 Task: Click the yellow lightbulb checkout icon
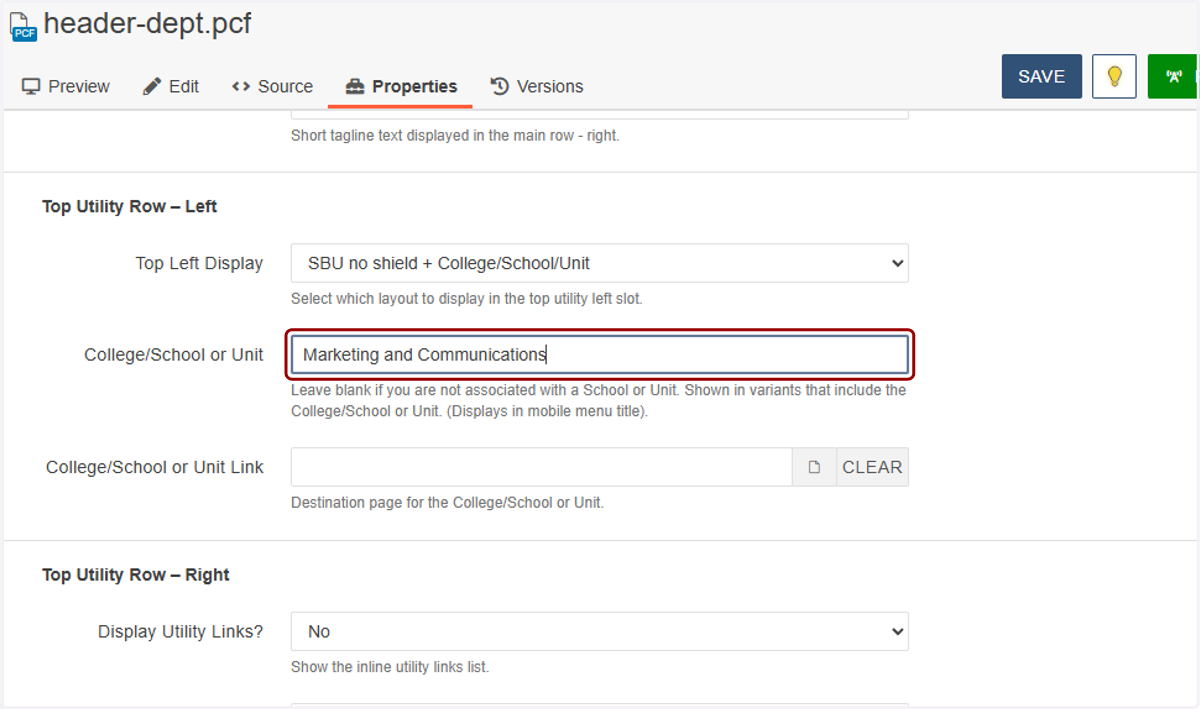1114,76
